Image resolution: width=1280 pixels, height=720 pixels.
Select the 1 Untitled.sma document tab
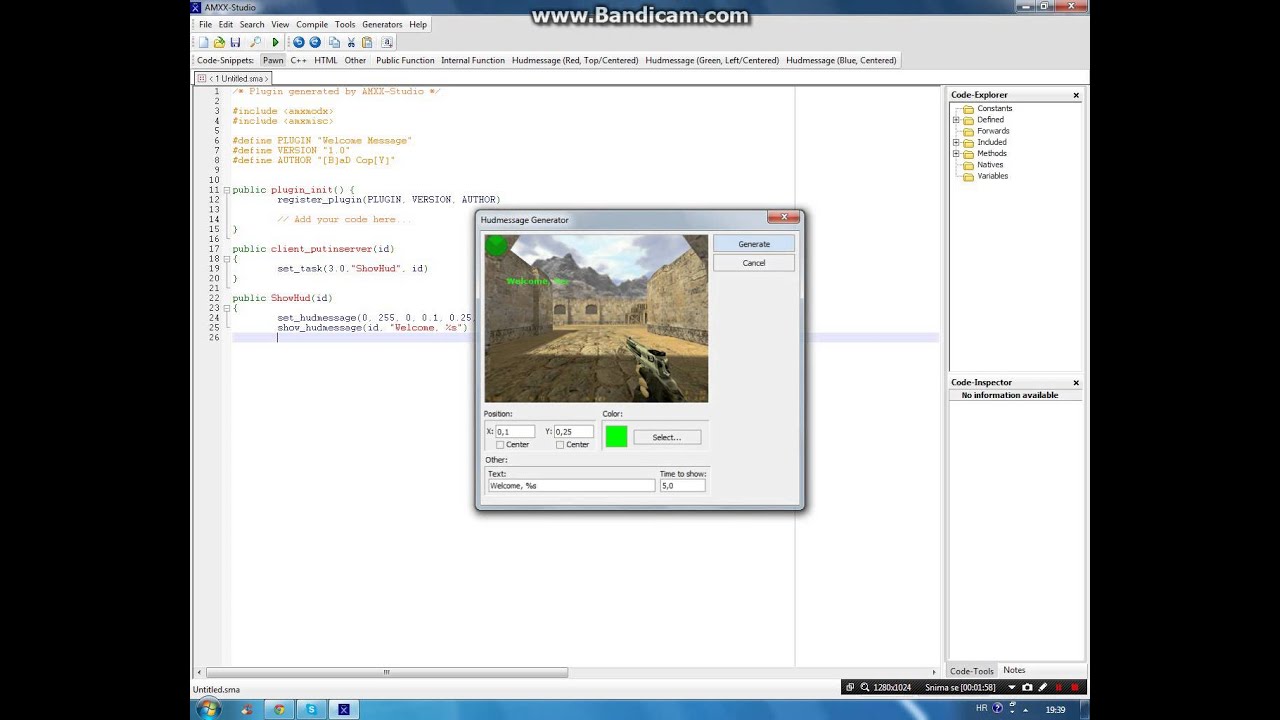pos(233,78)
